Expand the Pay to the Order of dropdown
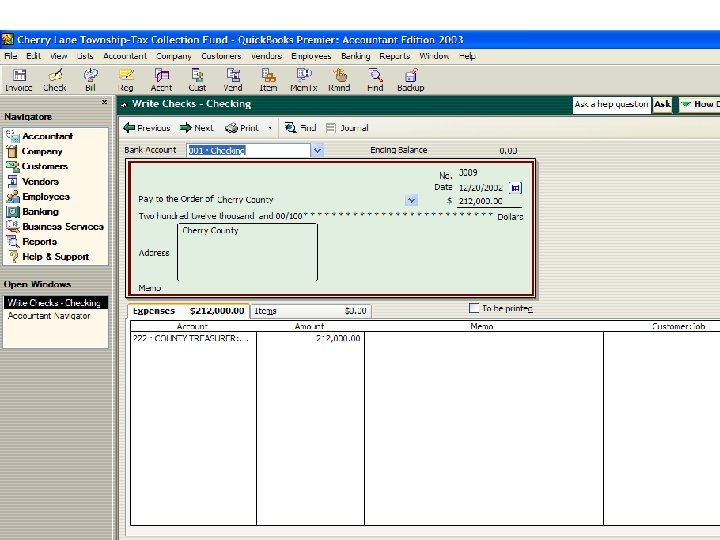 (x=411, y=200)
